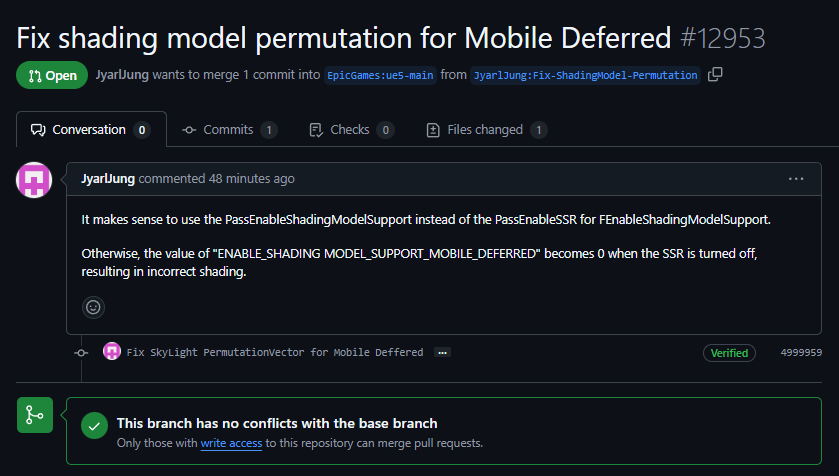
Task: Click the Checks tab count badge
Action: 386,130
